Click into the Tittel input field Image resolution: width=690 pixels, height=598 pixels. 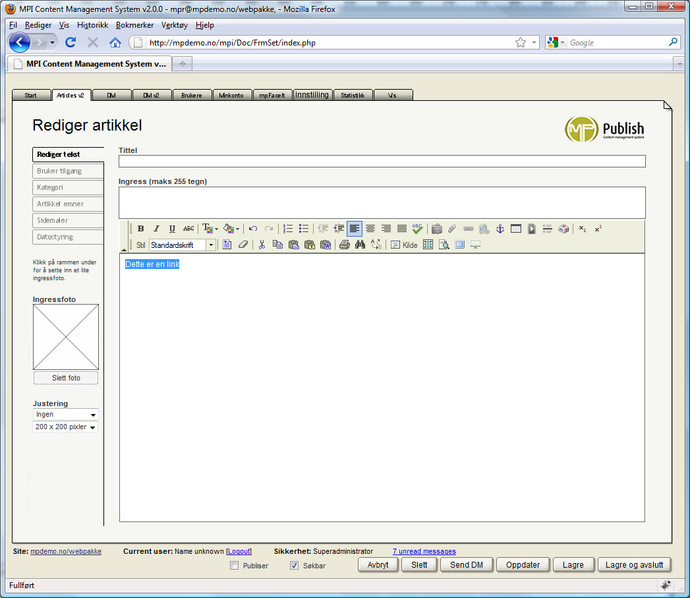(381, 161)
